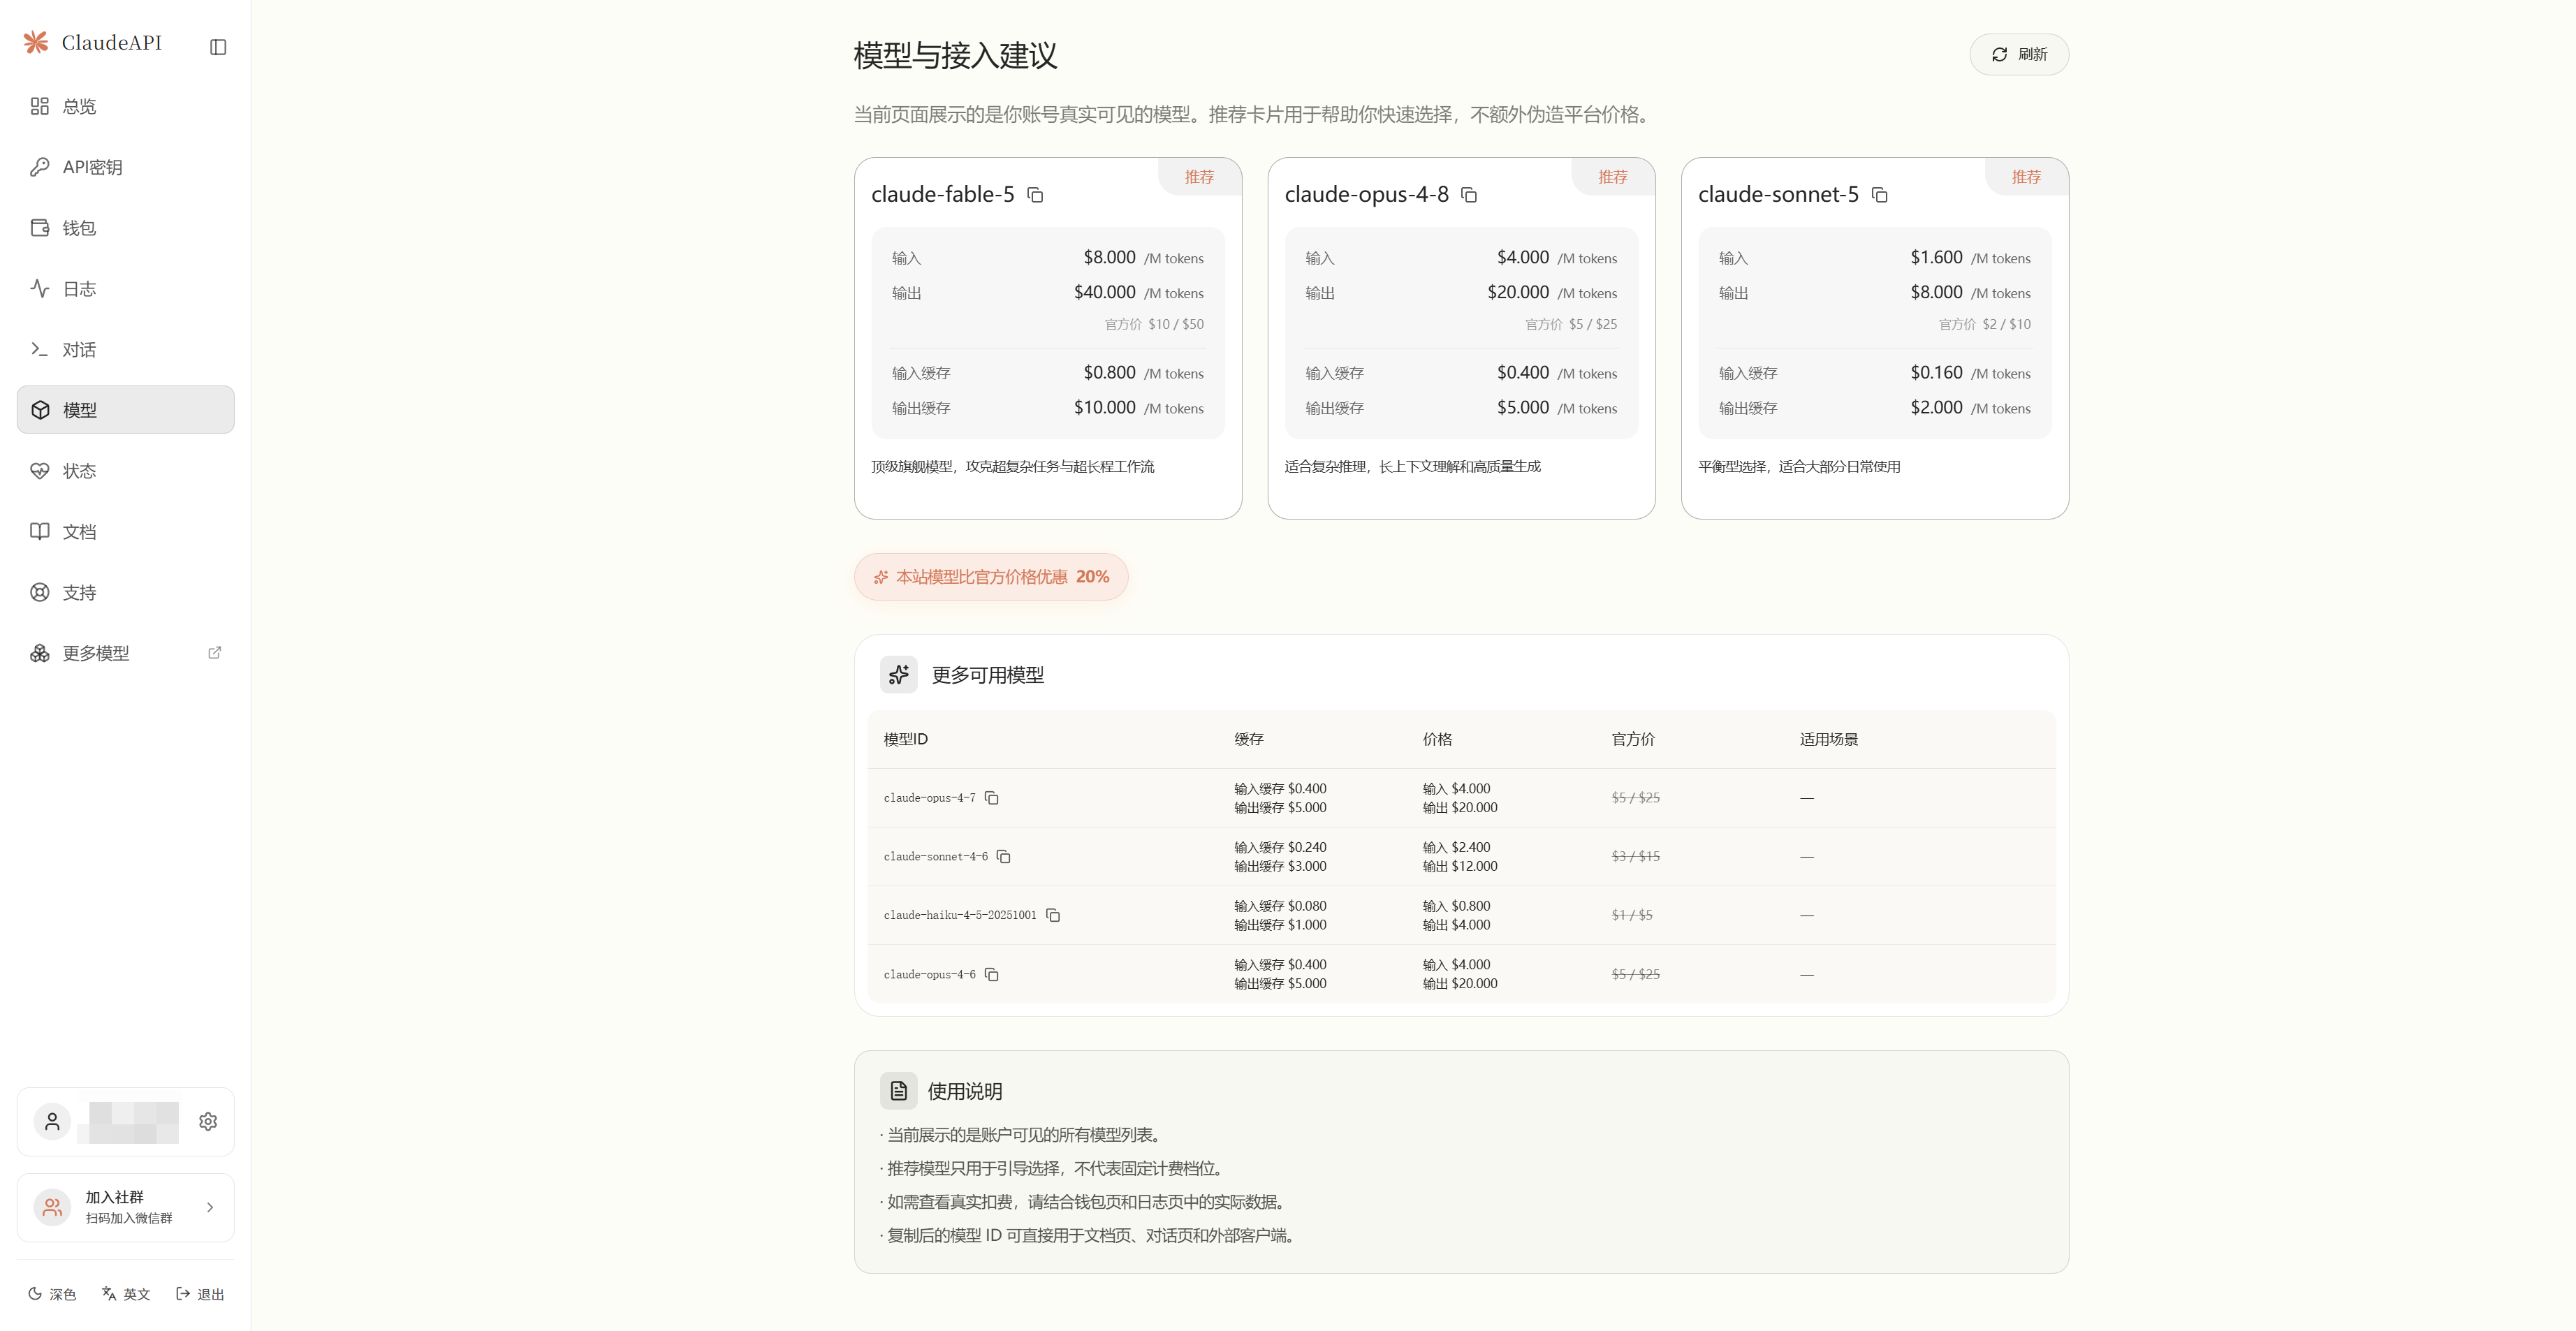Click the 推荐 badge on claude-sonnet-5
This screenshot has height=1331, width=2576.
(x=2027, y=177)
